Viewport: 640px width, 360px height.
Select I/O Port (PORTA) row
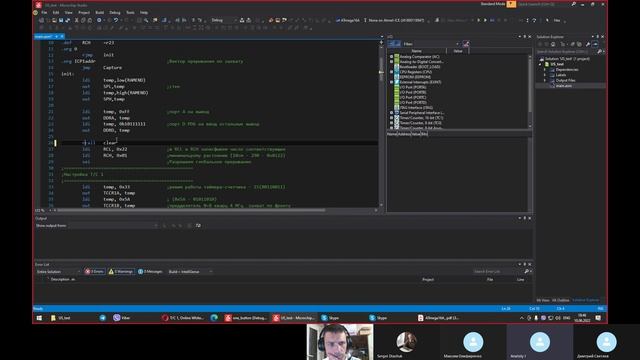point(413,87)
